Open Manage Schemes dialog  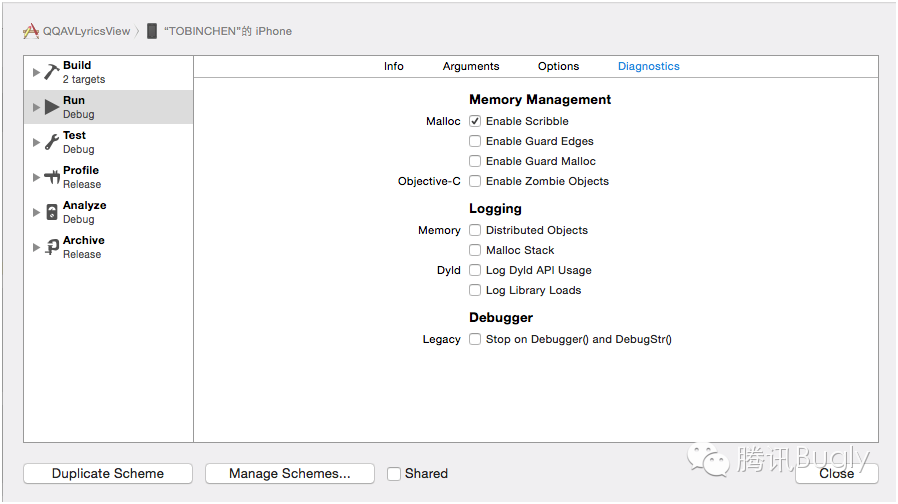[289, 474]
